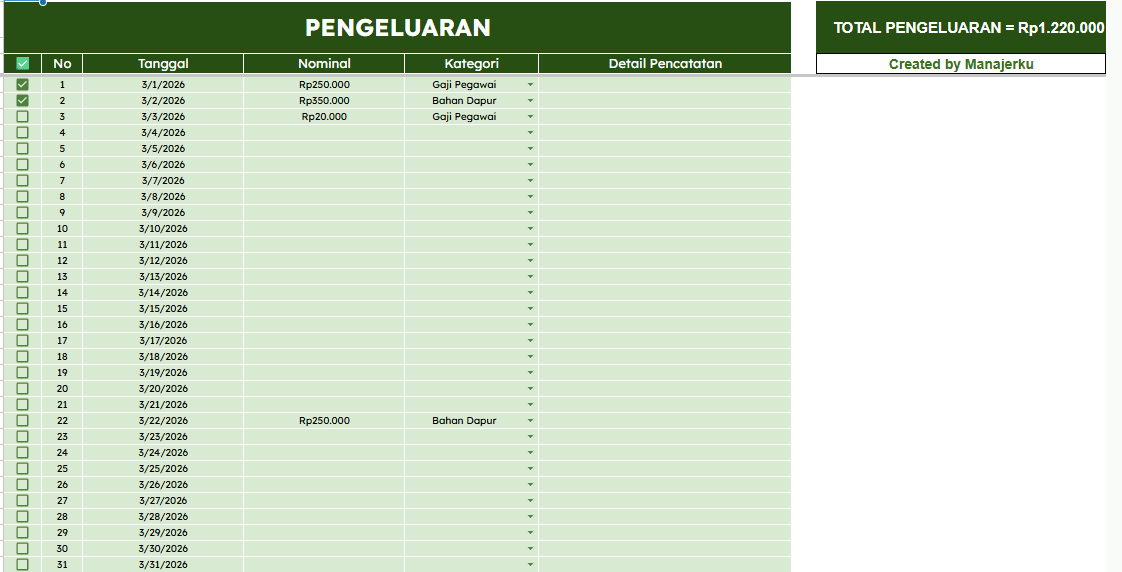1122x572 pixels.
Task: Open Kategori dropdown for row 16
Action: [x=530, y=324]
